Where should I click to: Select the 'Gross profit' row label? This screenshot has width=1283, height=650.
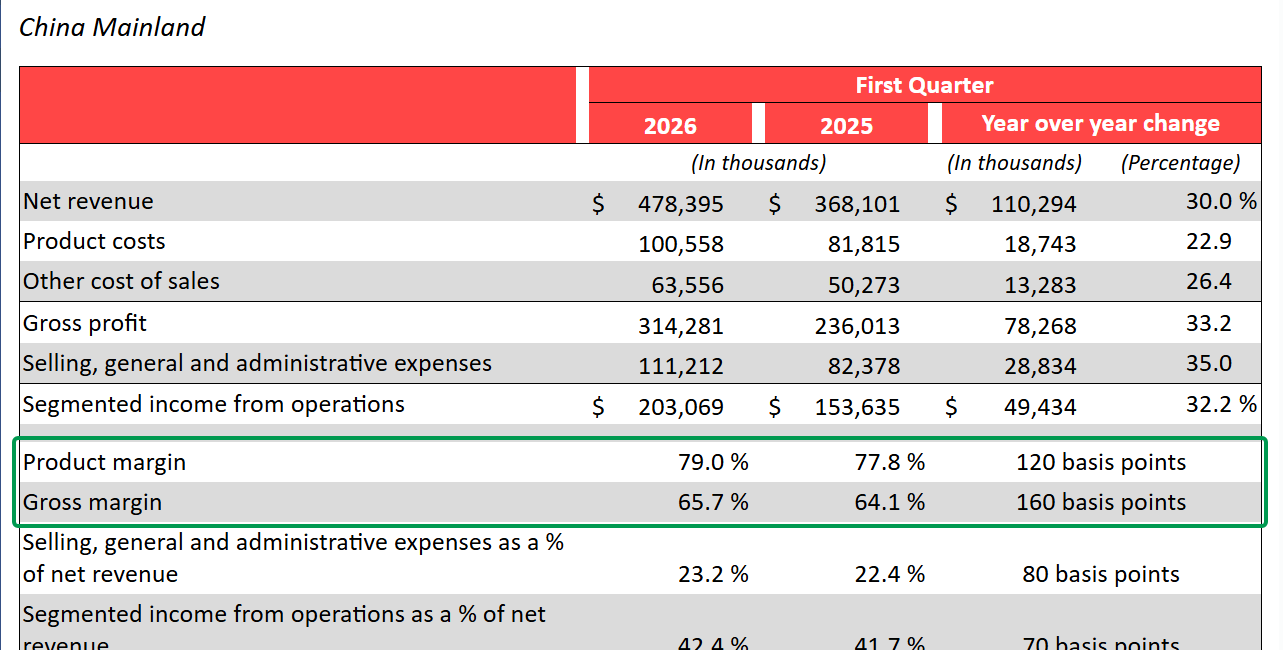[85, 323]
